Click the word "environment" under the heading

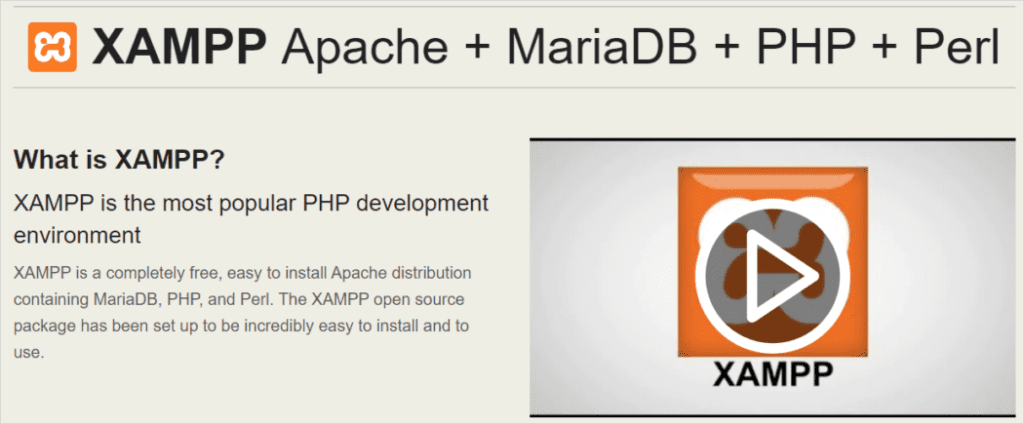(x=77, y=235)
